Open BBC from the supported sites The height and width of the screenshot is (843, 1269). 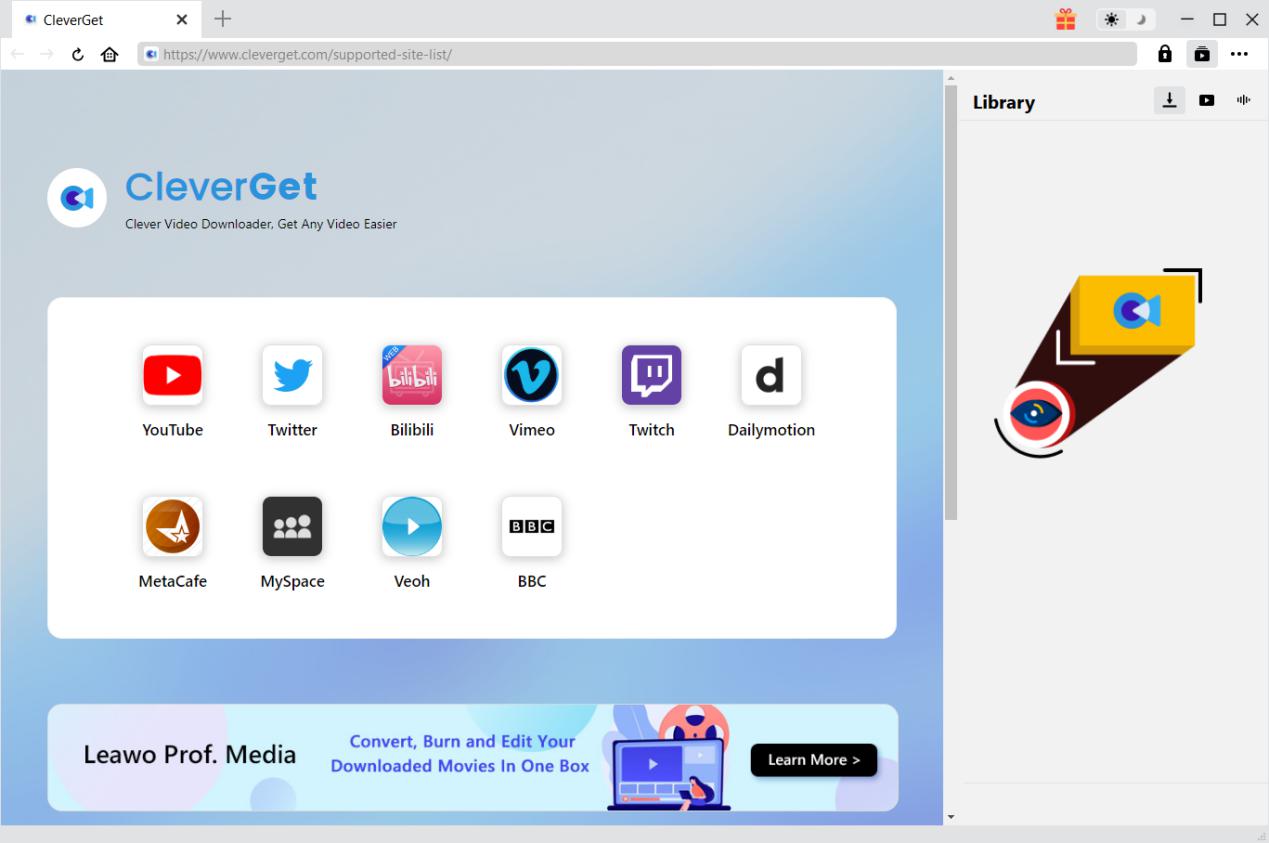point(531,526)
